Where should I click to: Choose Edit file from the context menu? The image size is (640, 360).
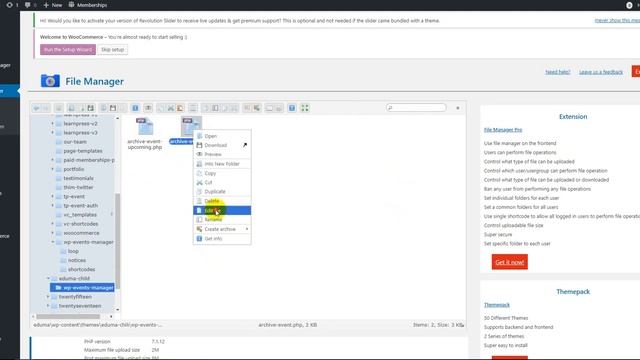point(222,210)
